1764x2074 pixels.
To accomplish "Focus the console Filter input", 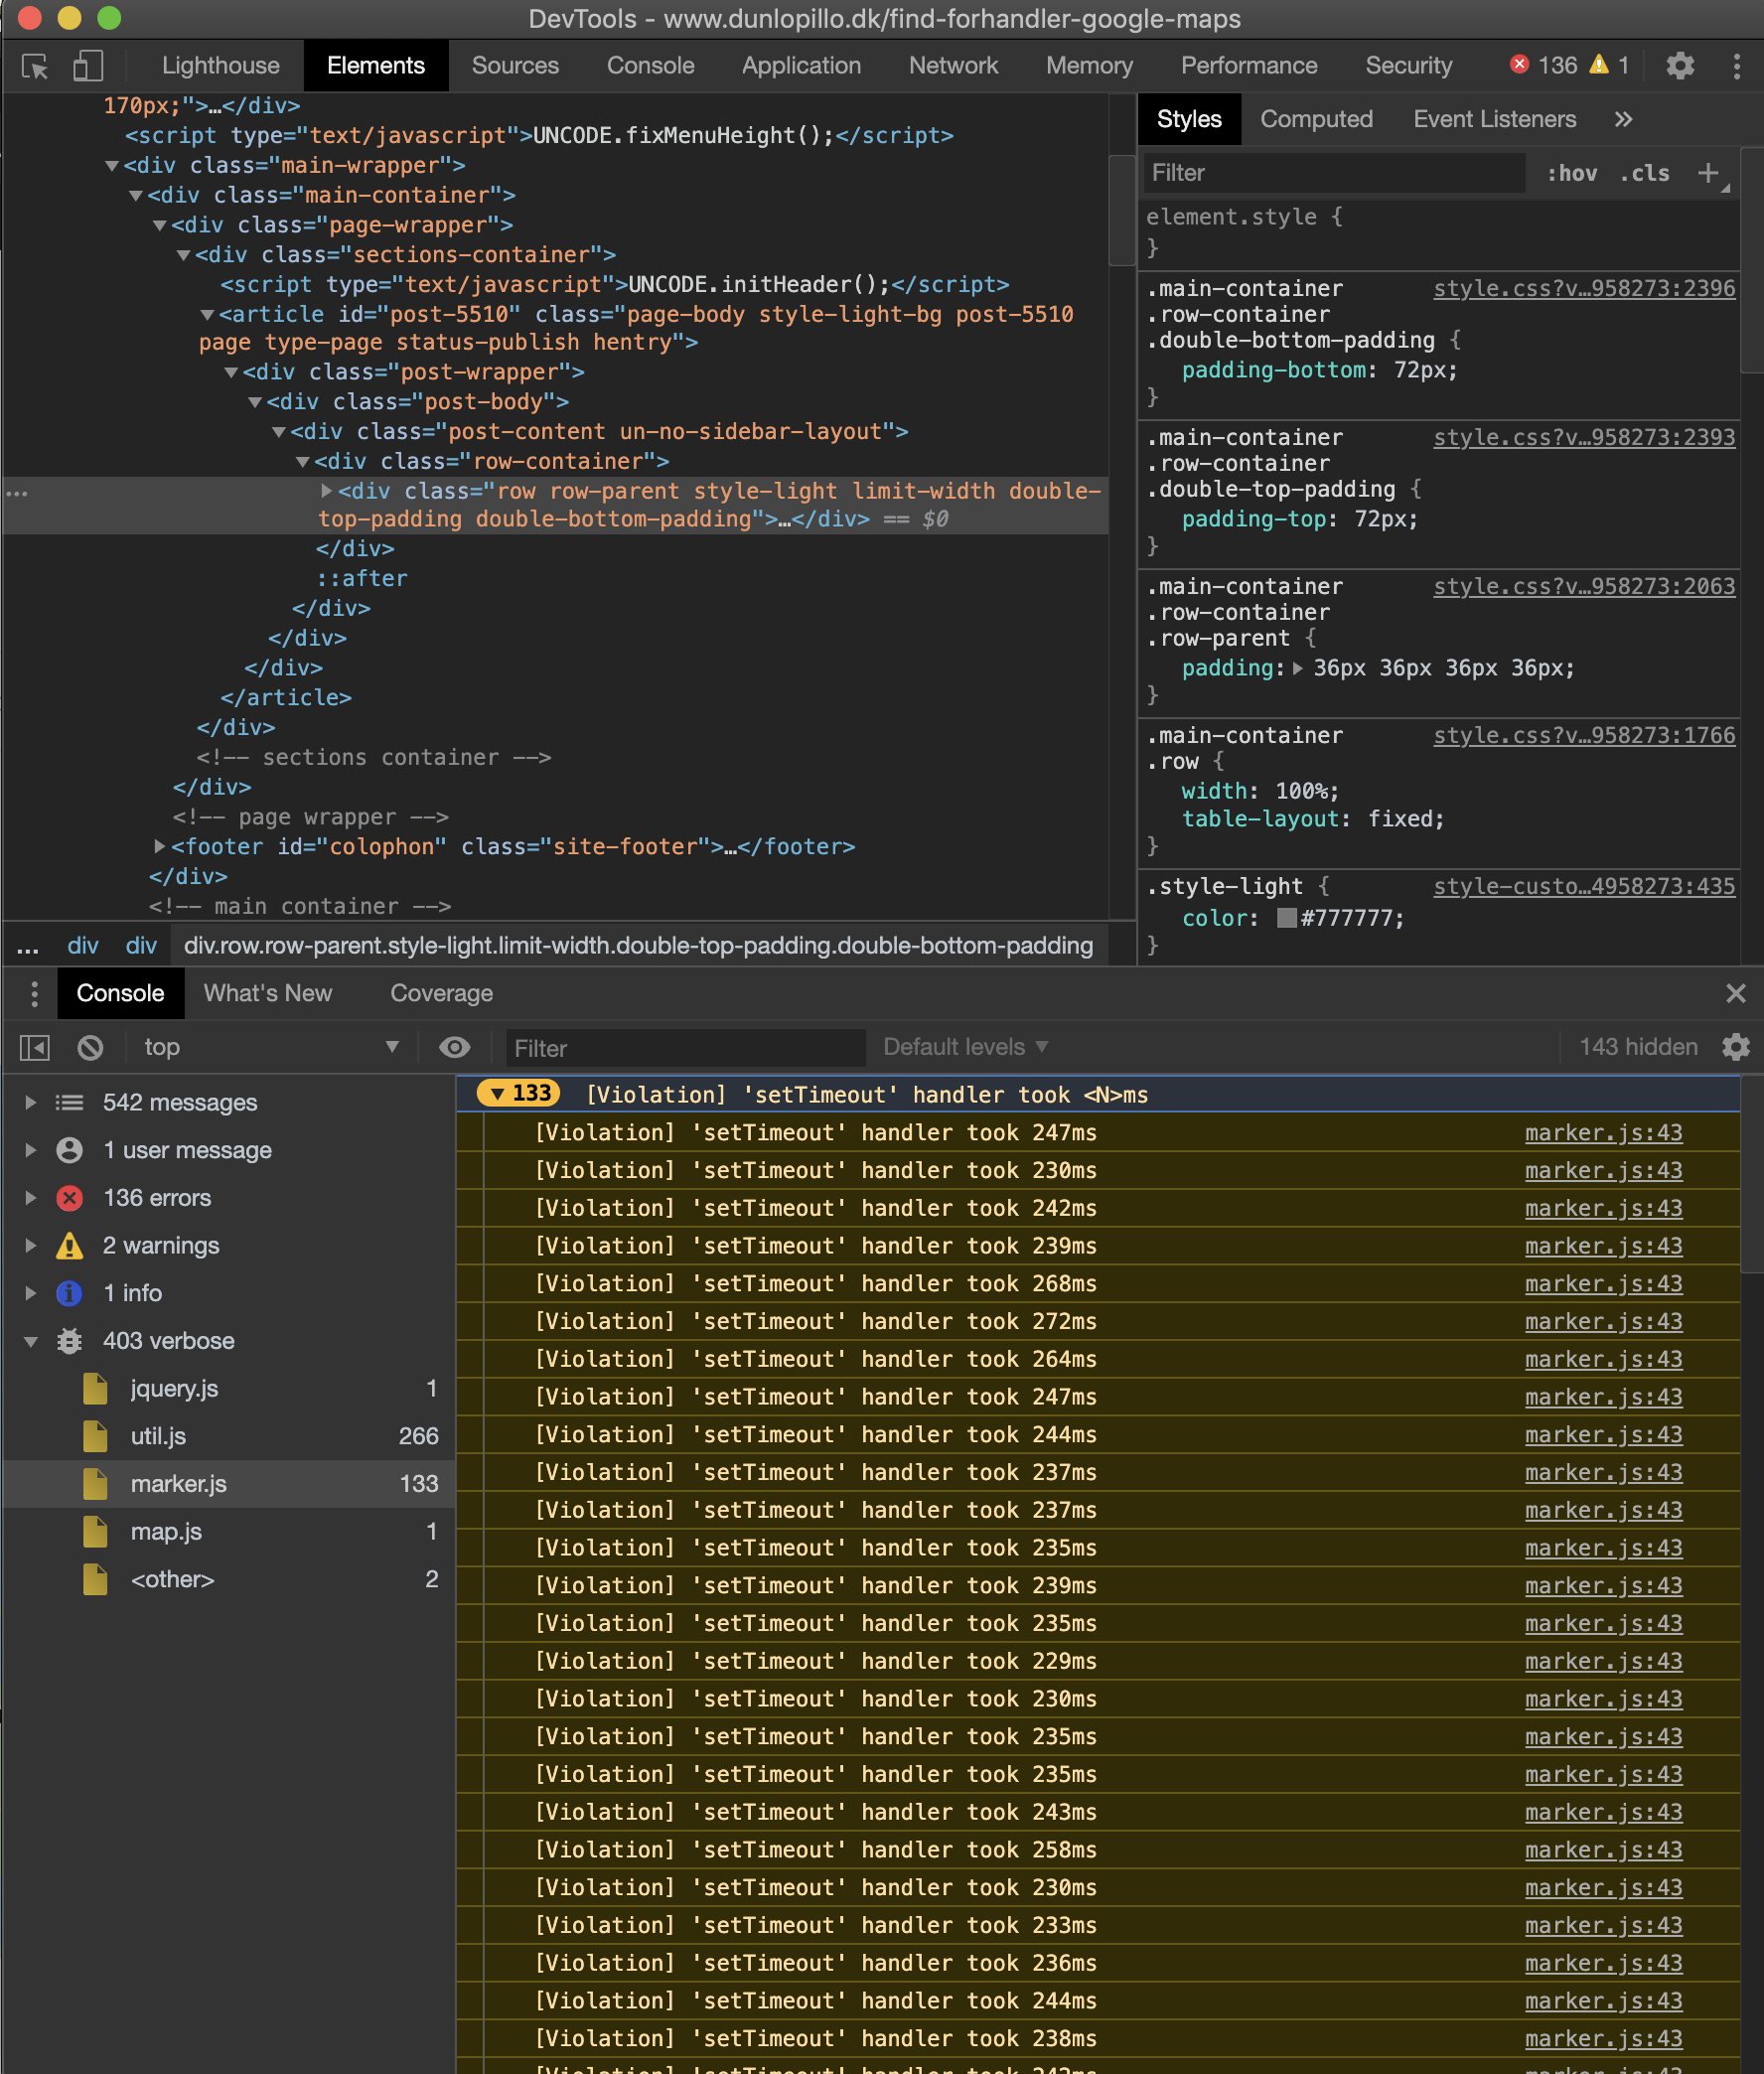I will pos(685,1048).
